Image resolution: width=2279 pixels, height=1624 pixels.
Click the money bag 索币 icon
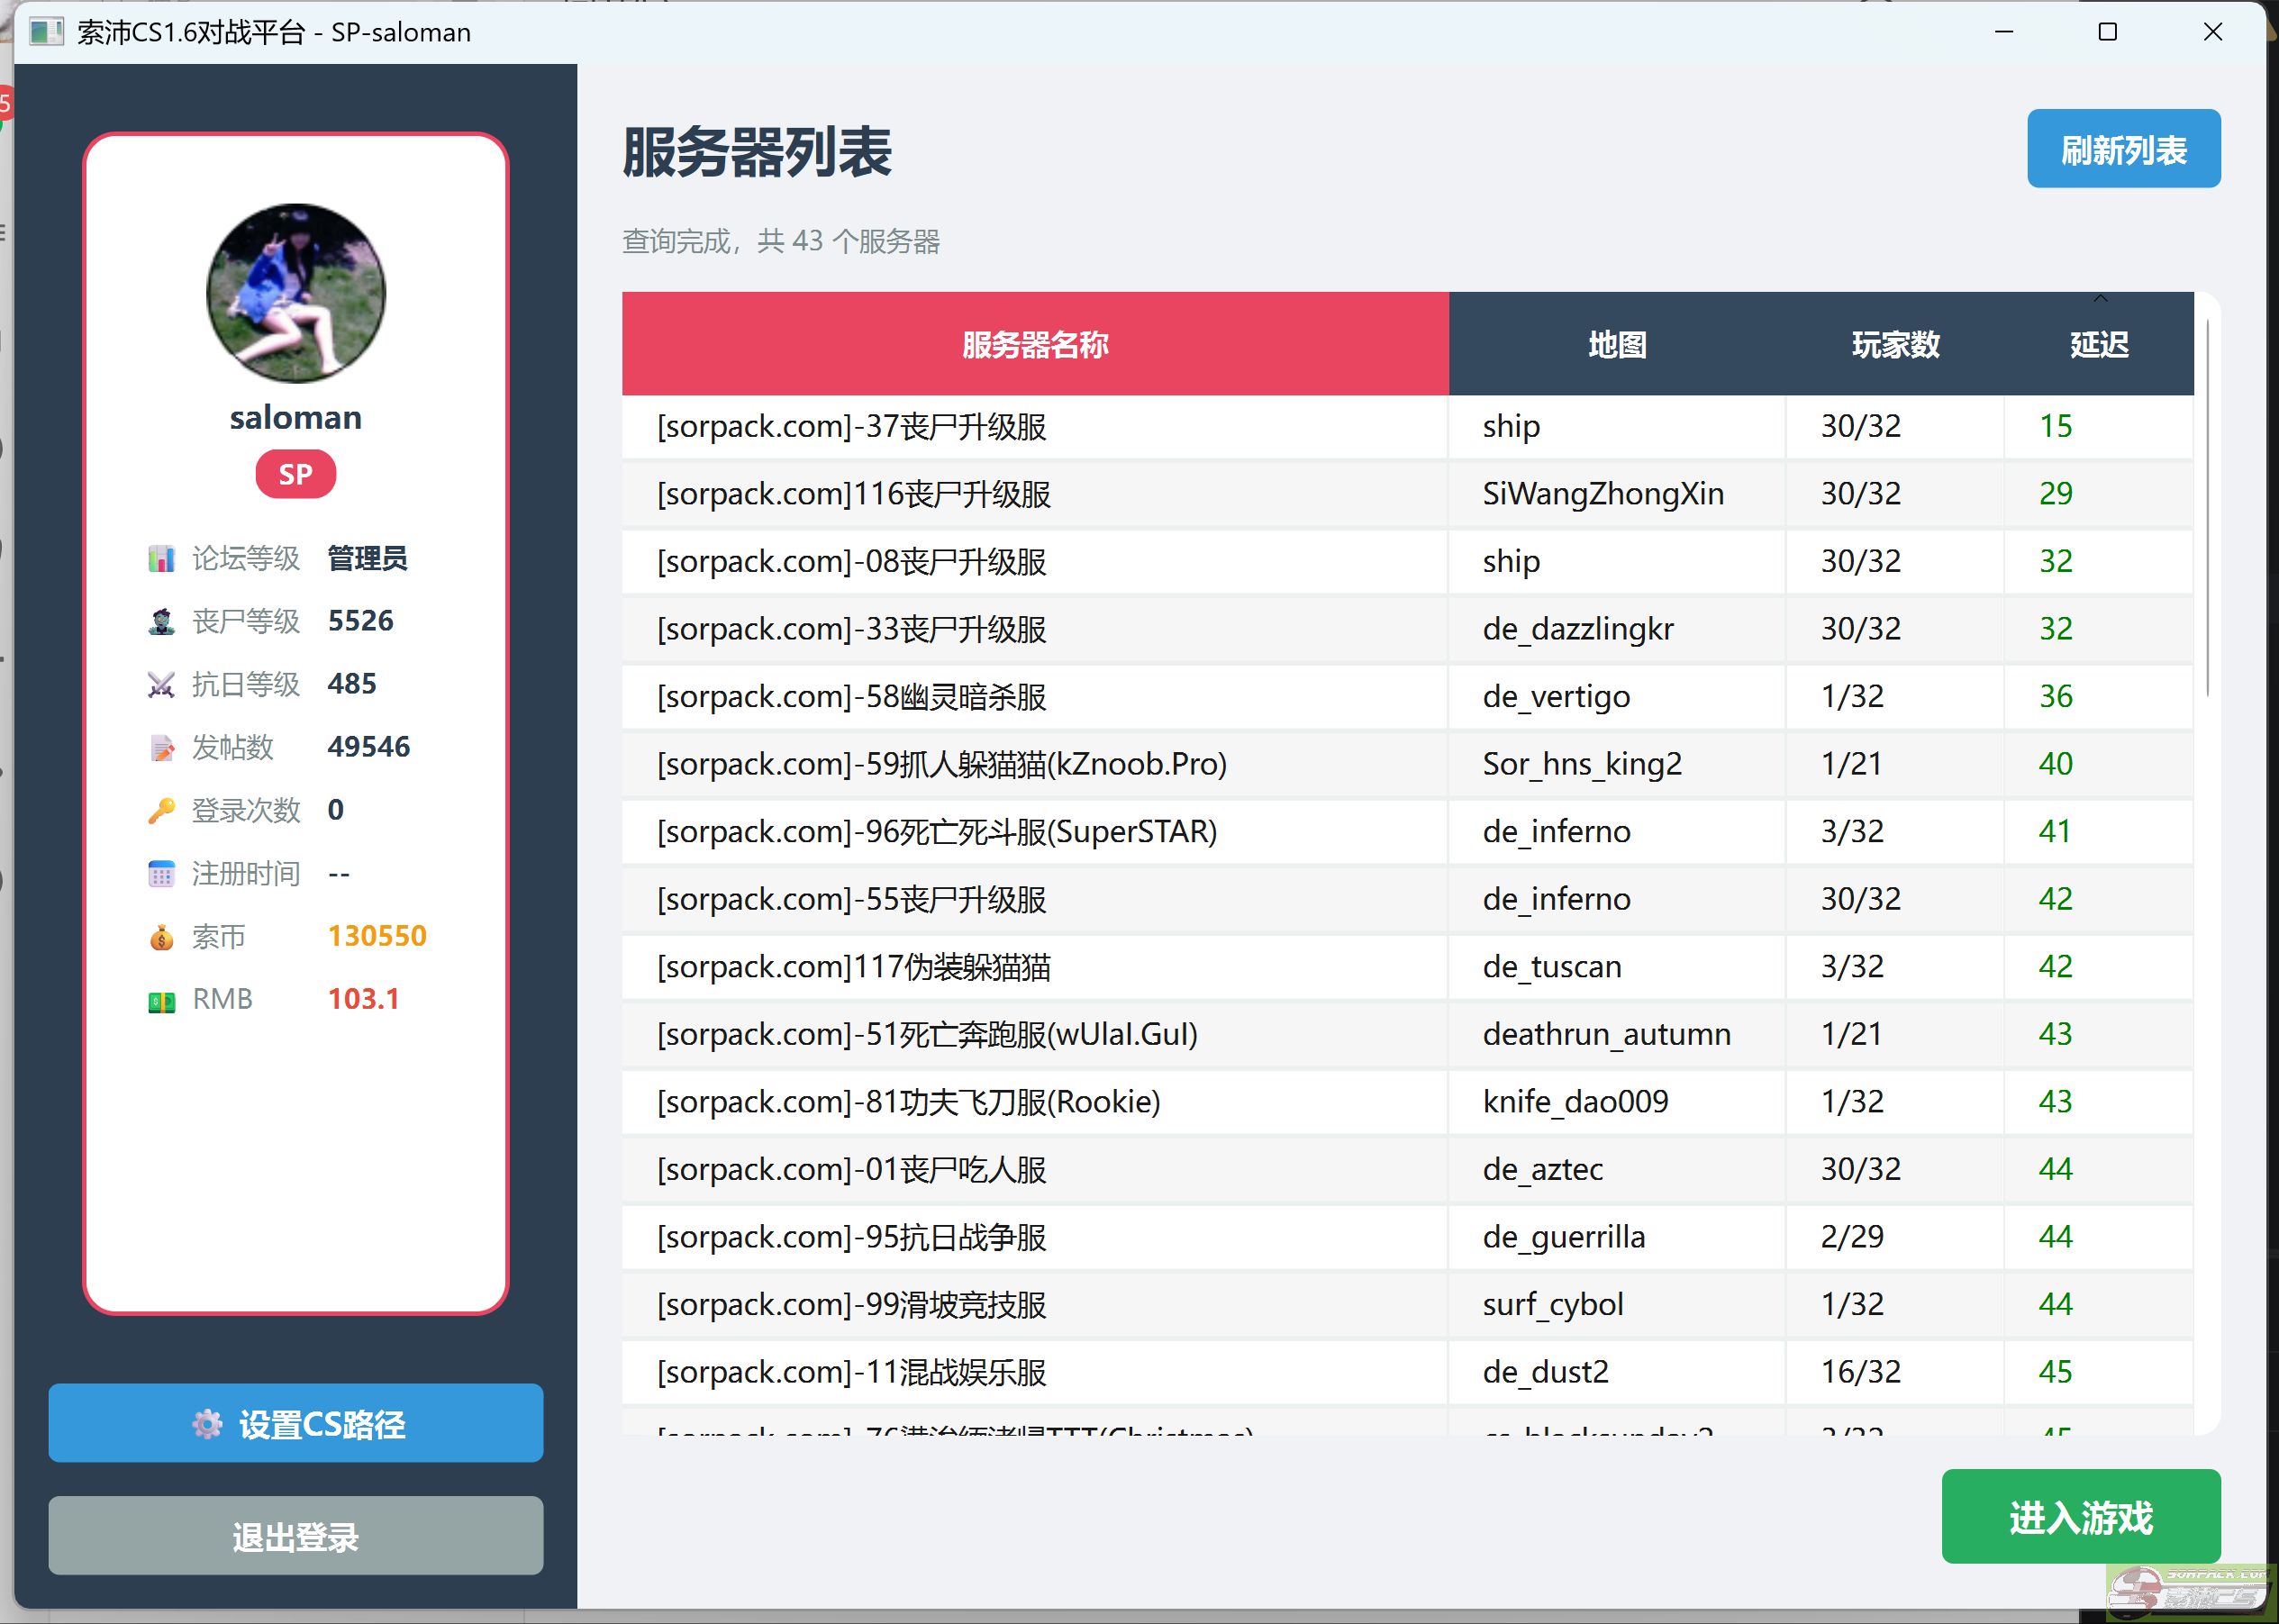click(x=161, y=937)
